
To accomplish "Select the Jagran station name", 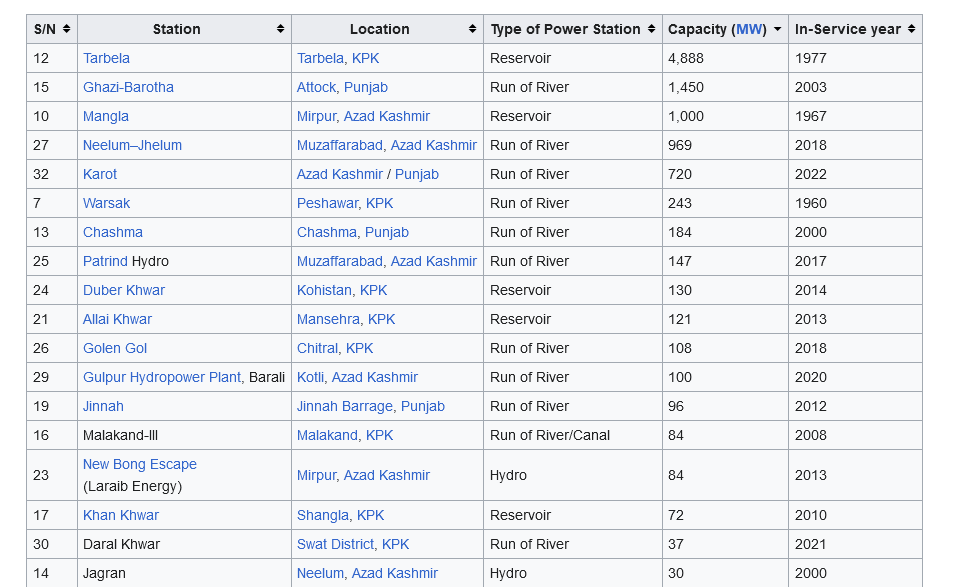I will [104, 574].
